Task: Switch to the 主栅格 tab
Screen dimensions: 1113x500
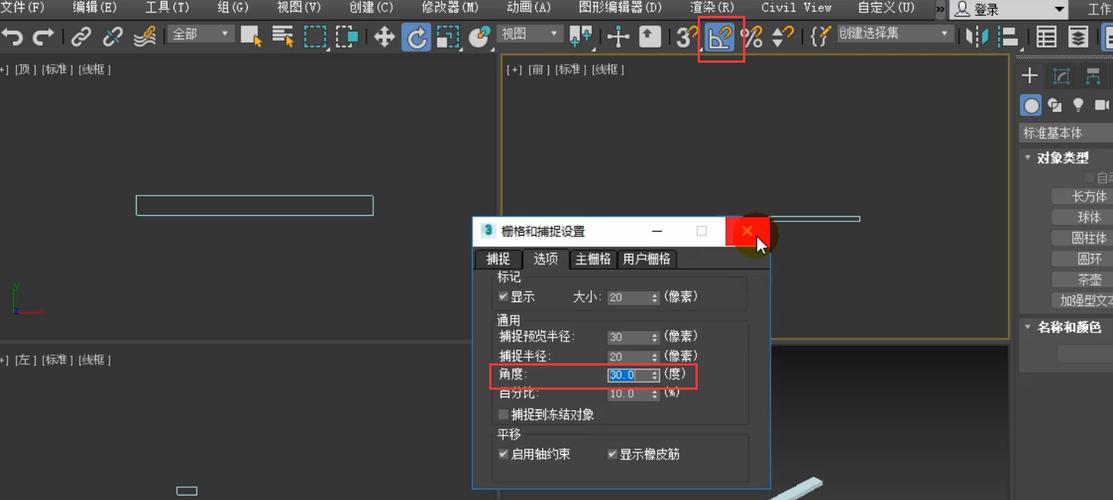Action: click(593, 259)
